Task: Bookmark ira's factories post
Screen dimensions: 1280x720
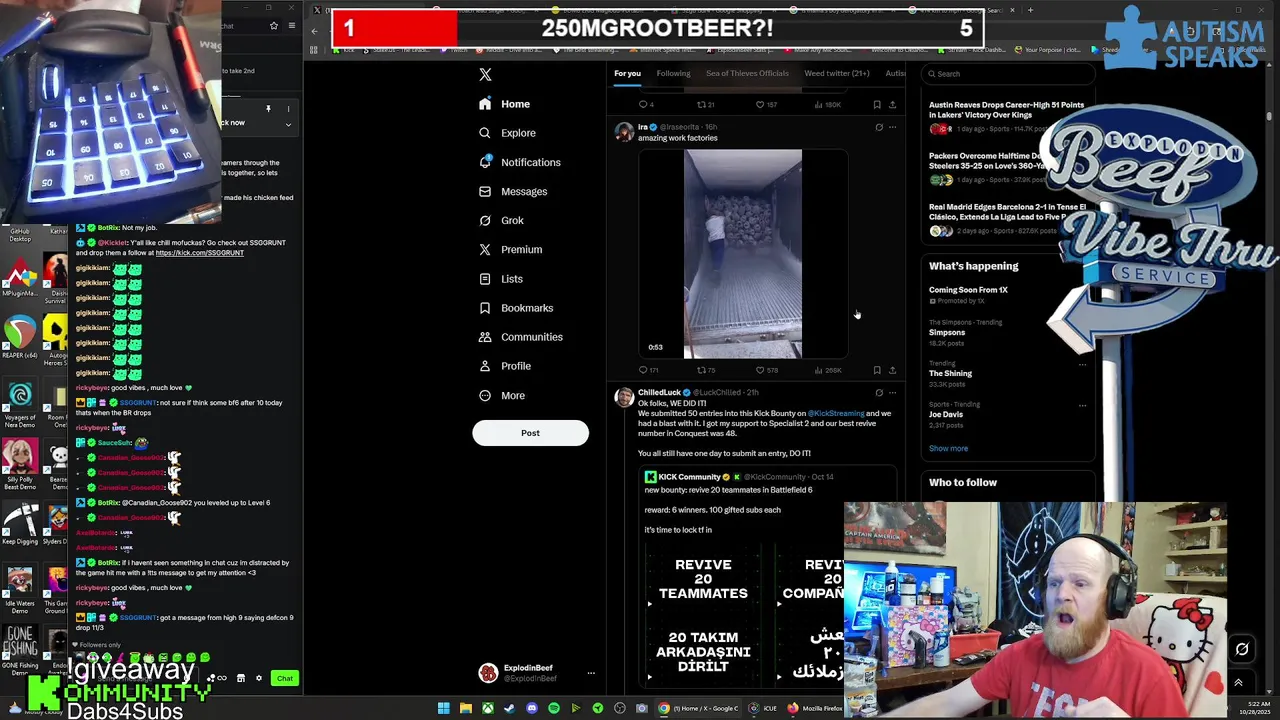Action: pyautogui.click(x=877, y=370)
